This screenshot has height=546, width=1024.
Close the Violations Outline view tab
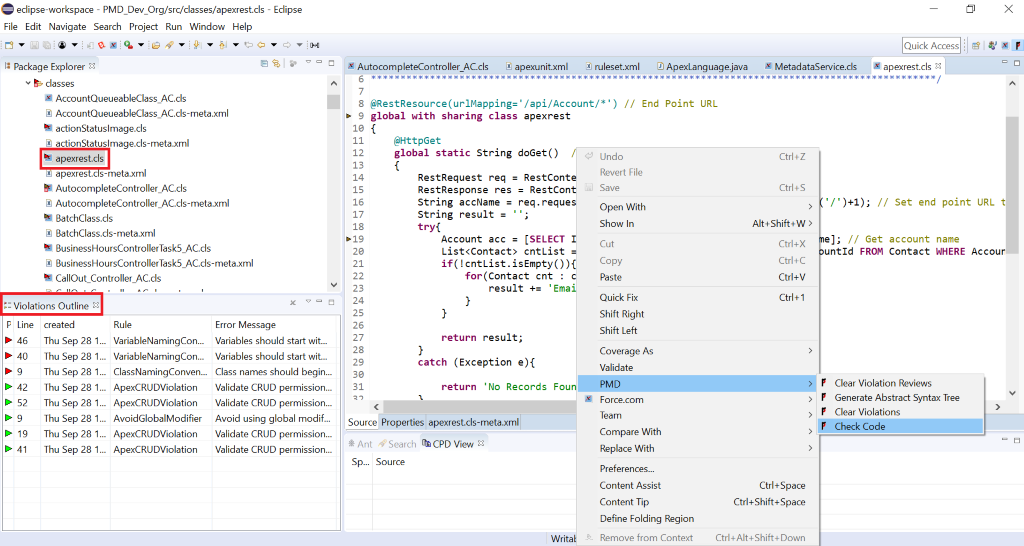coord(96,305)
